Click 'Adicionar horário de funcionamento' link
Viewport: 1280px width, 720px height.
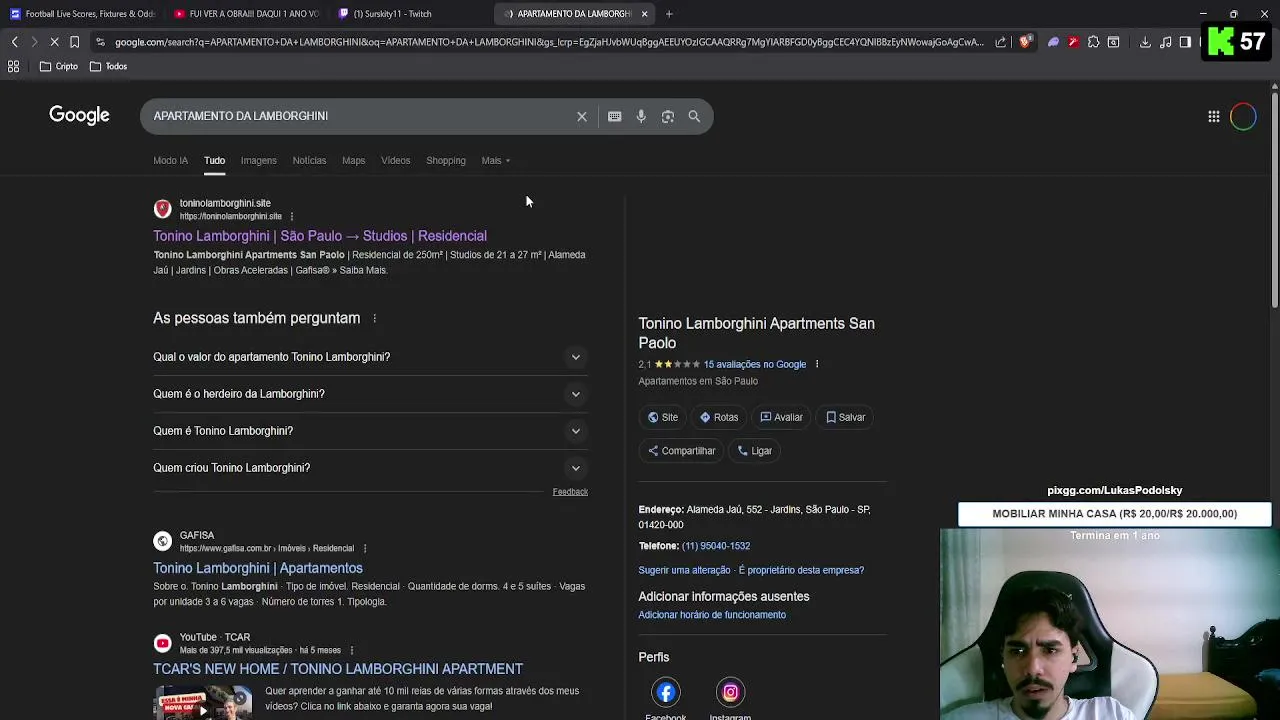coord(712,615)
